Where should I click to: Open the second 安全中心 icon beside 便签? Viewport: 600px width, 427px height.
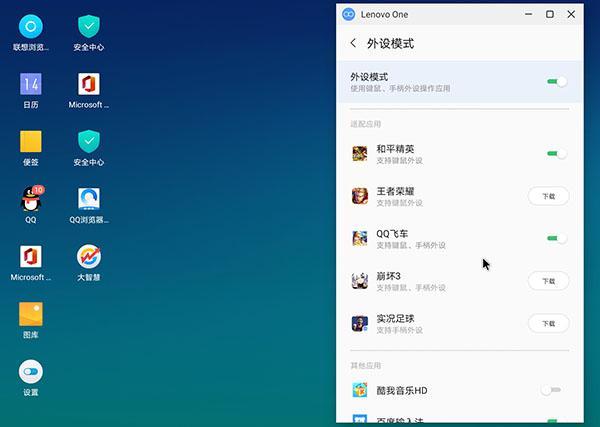click(89, 141)
